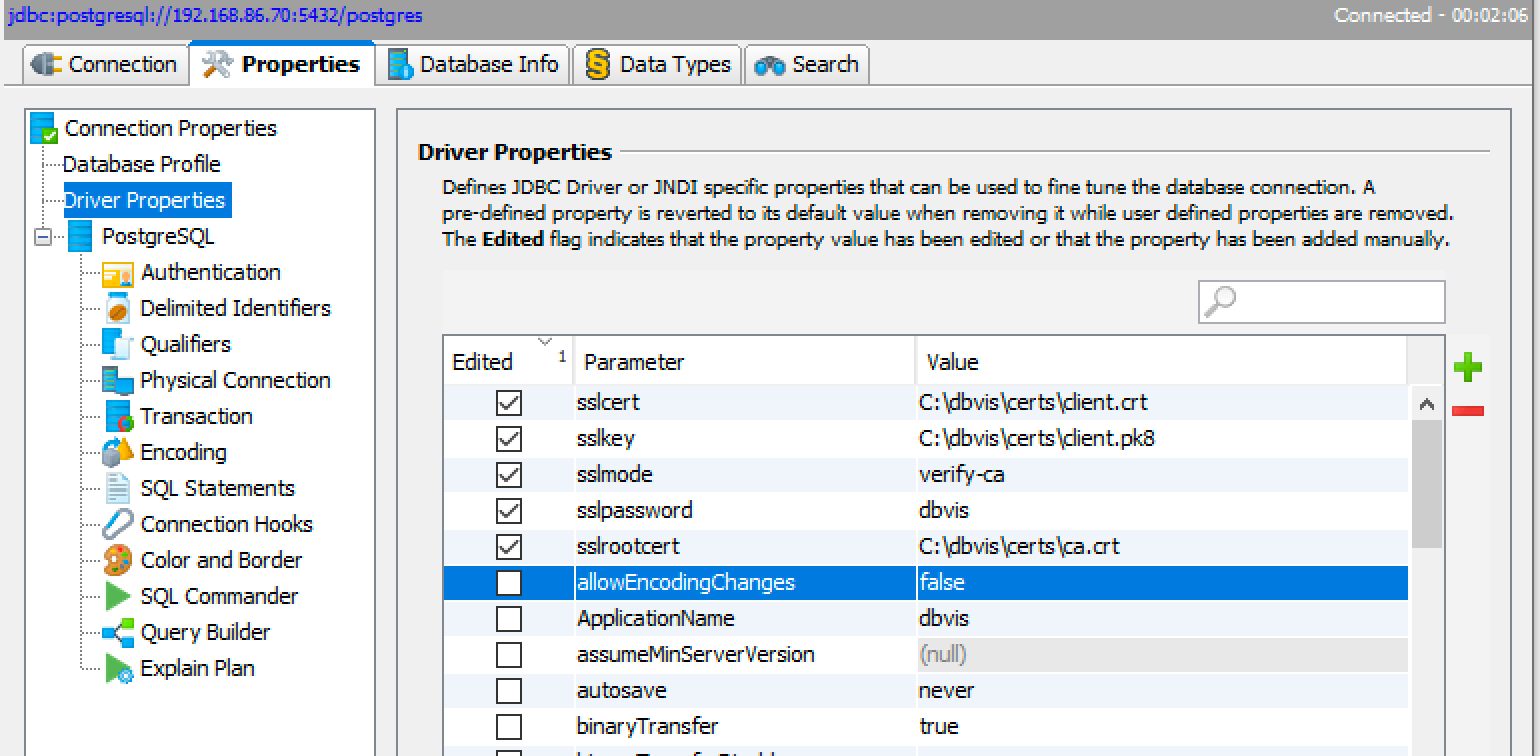Uncheck the Edited checkbox for sslcert

tap(509, 403)
